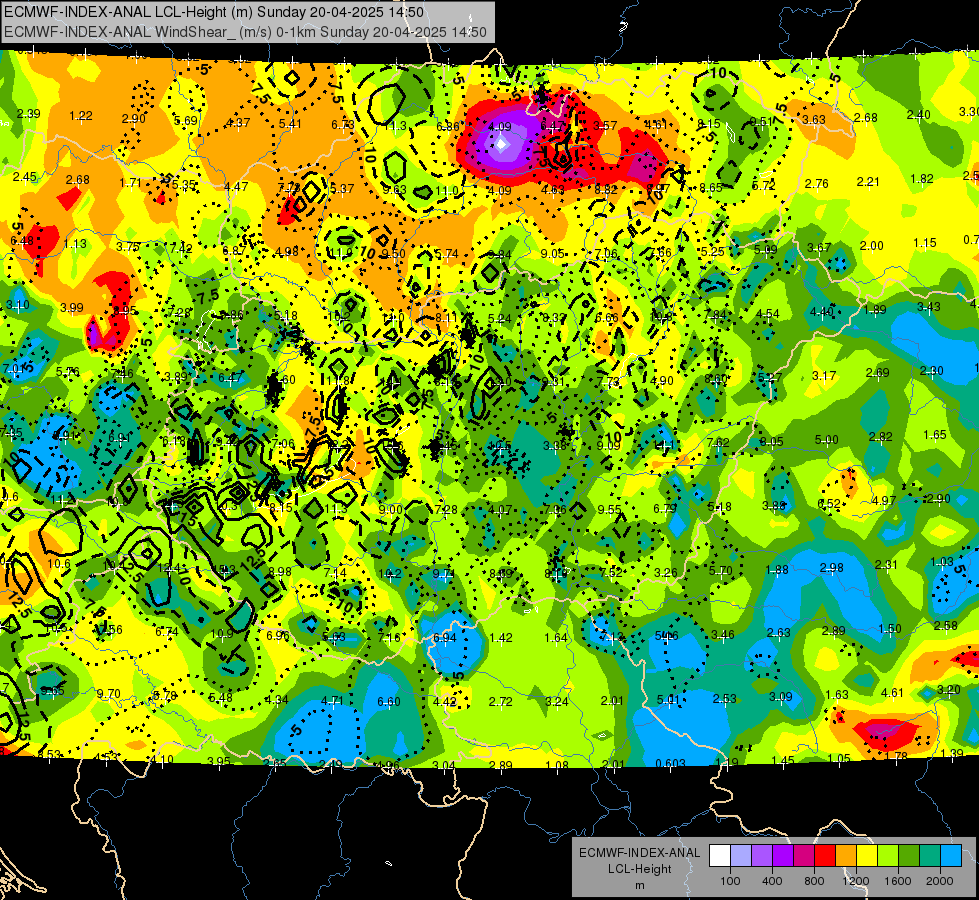Click the grid value '1.71'
979x900 pixels.
click(130, 183)
